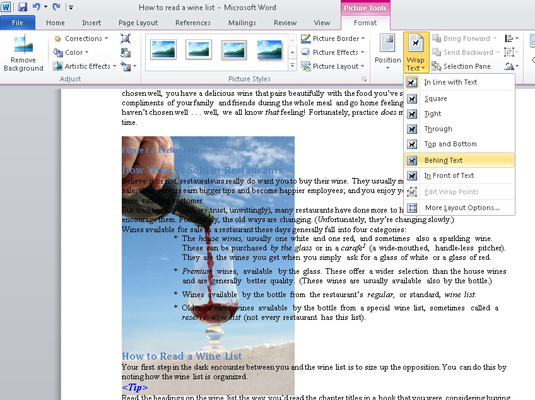
Task: Click the Square wrap icon
Action: click(412, 99)
